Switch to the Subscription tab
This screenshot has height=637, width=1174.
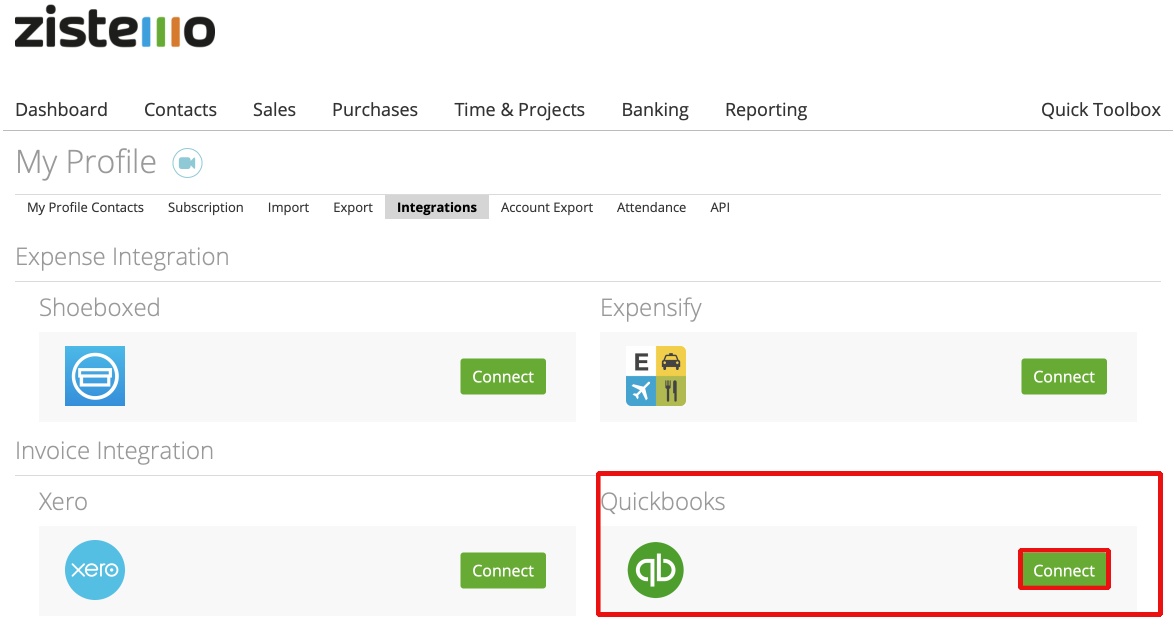coord(206,207)
